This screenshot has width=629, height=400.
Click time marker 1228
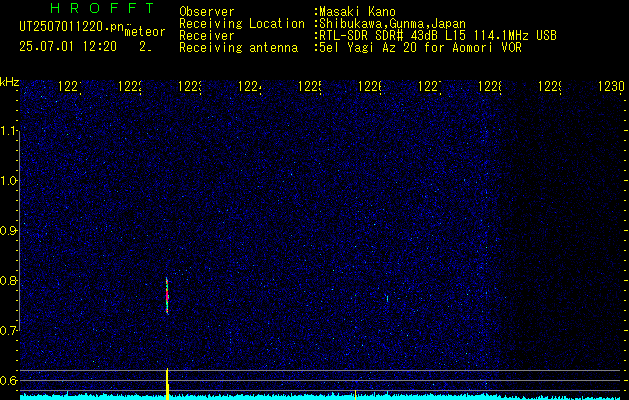(x=489, y=87)
